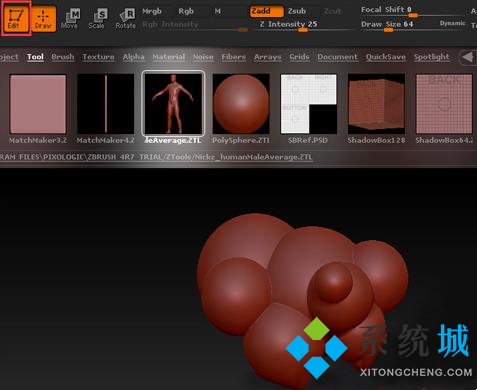Enable the Rgb channel mode
This screenshot has width=477, height=390.
tap(186, 11)
